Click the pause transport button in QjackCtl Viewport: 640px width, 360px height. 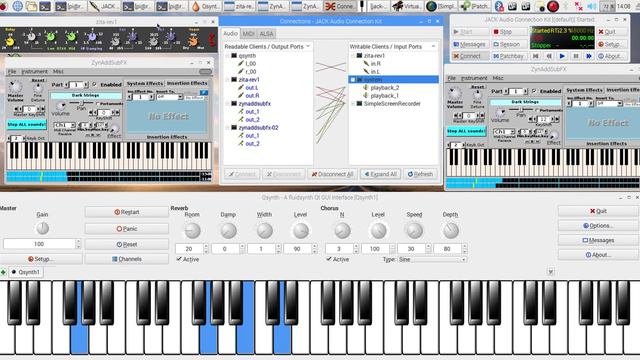click(576, 56)
